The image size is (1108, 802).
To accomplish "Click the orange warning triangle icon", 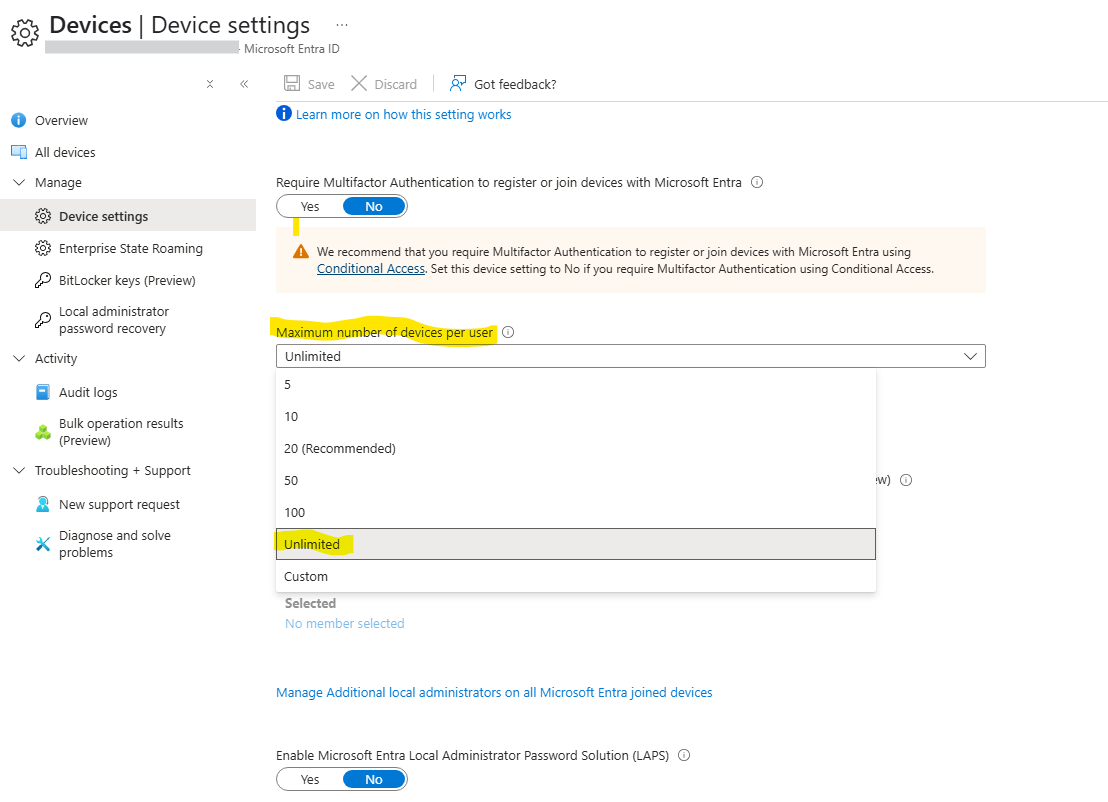I will coord(301,252).
